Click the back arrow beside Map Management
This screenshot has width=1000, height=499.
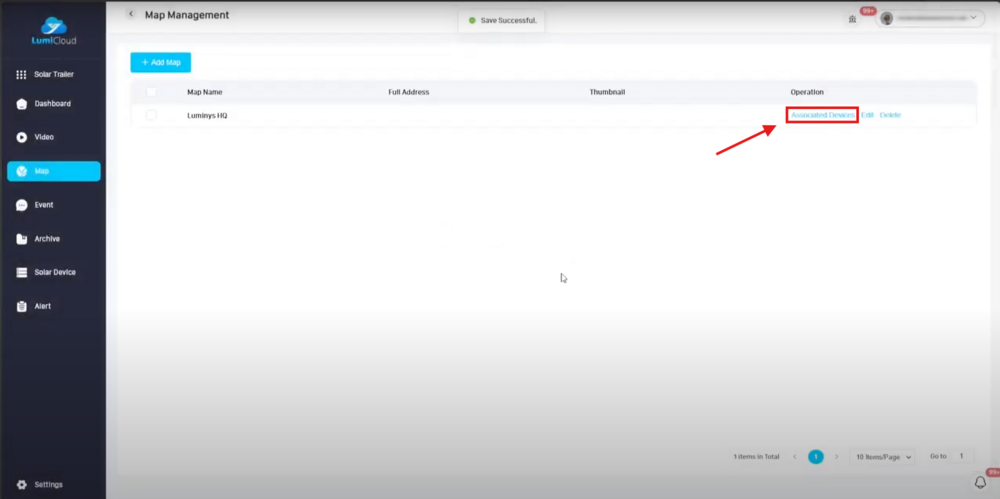coord(130,14)
